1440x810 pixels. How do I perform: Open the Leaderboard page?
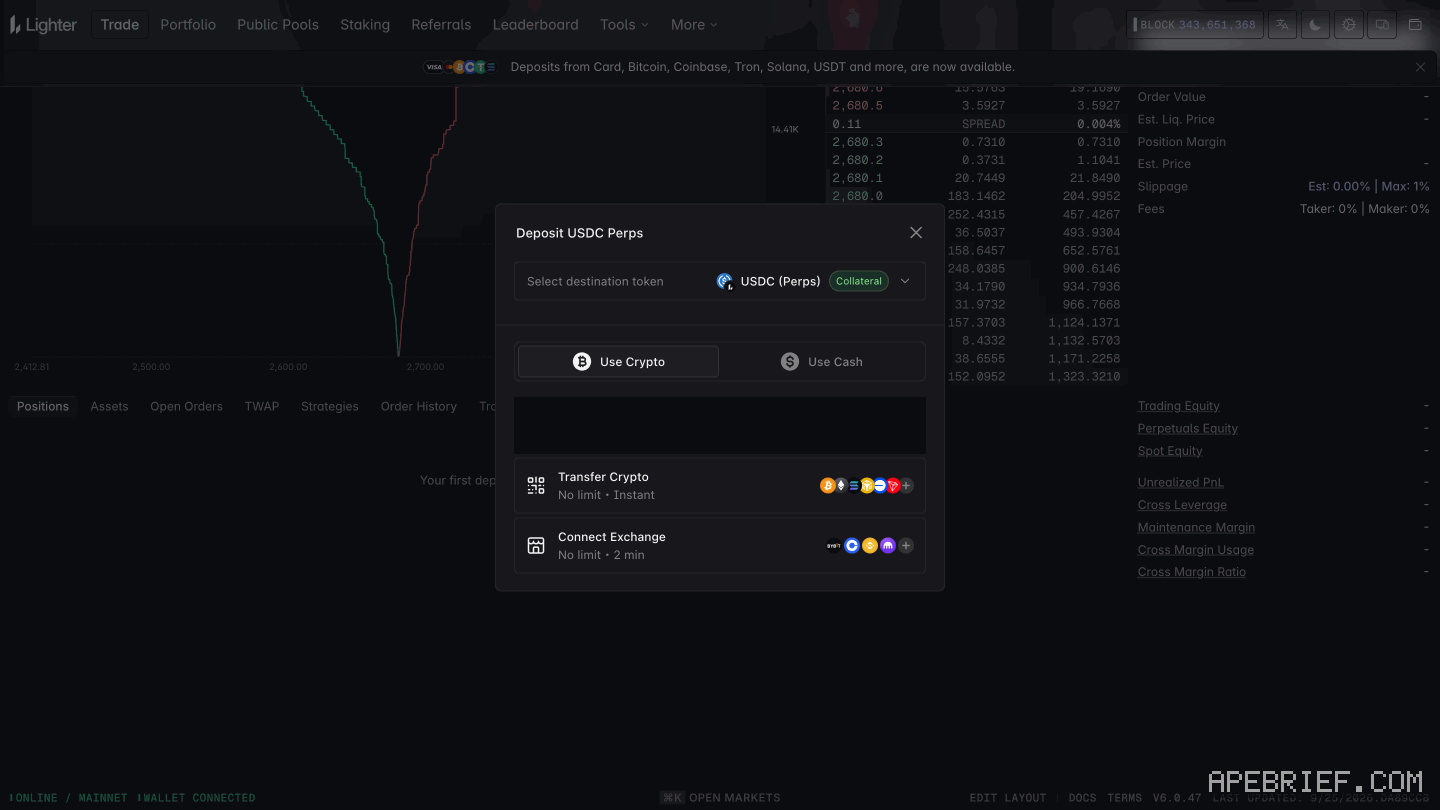click(536, 25)
